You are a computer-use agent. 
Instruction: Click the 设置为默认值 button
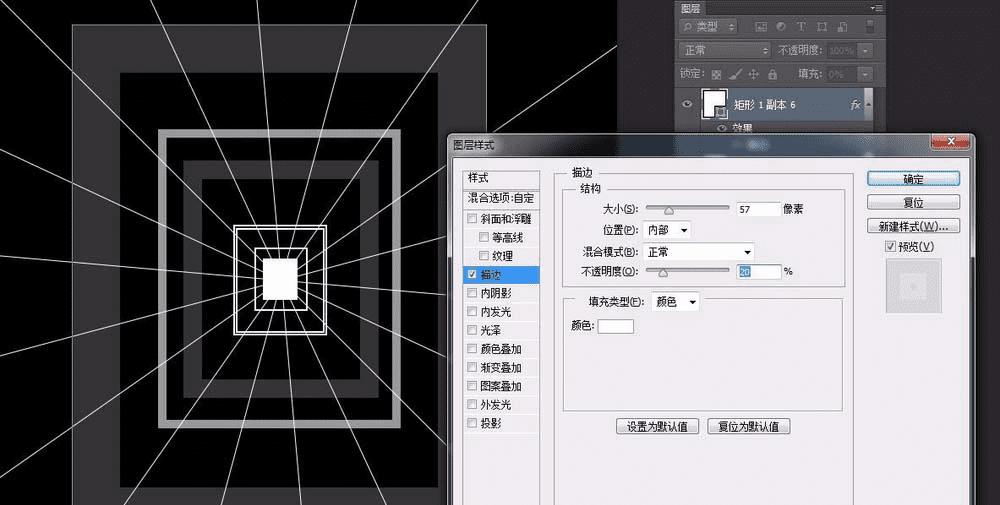coord(658,427)
